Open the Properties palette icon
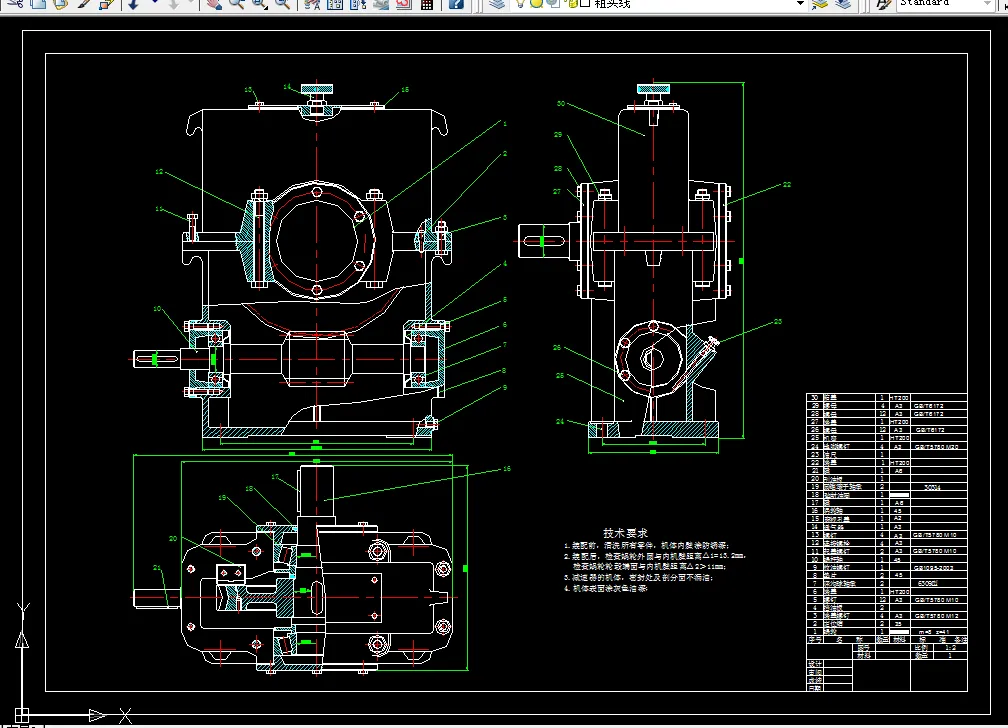The width and height of the screenshot is (1008, 728). coord(311,4)
